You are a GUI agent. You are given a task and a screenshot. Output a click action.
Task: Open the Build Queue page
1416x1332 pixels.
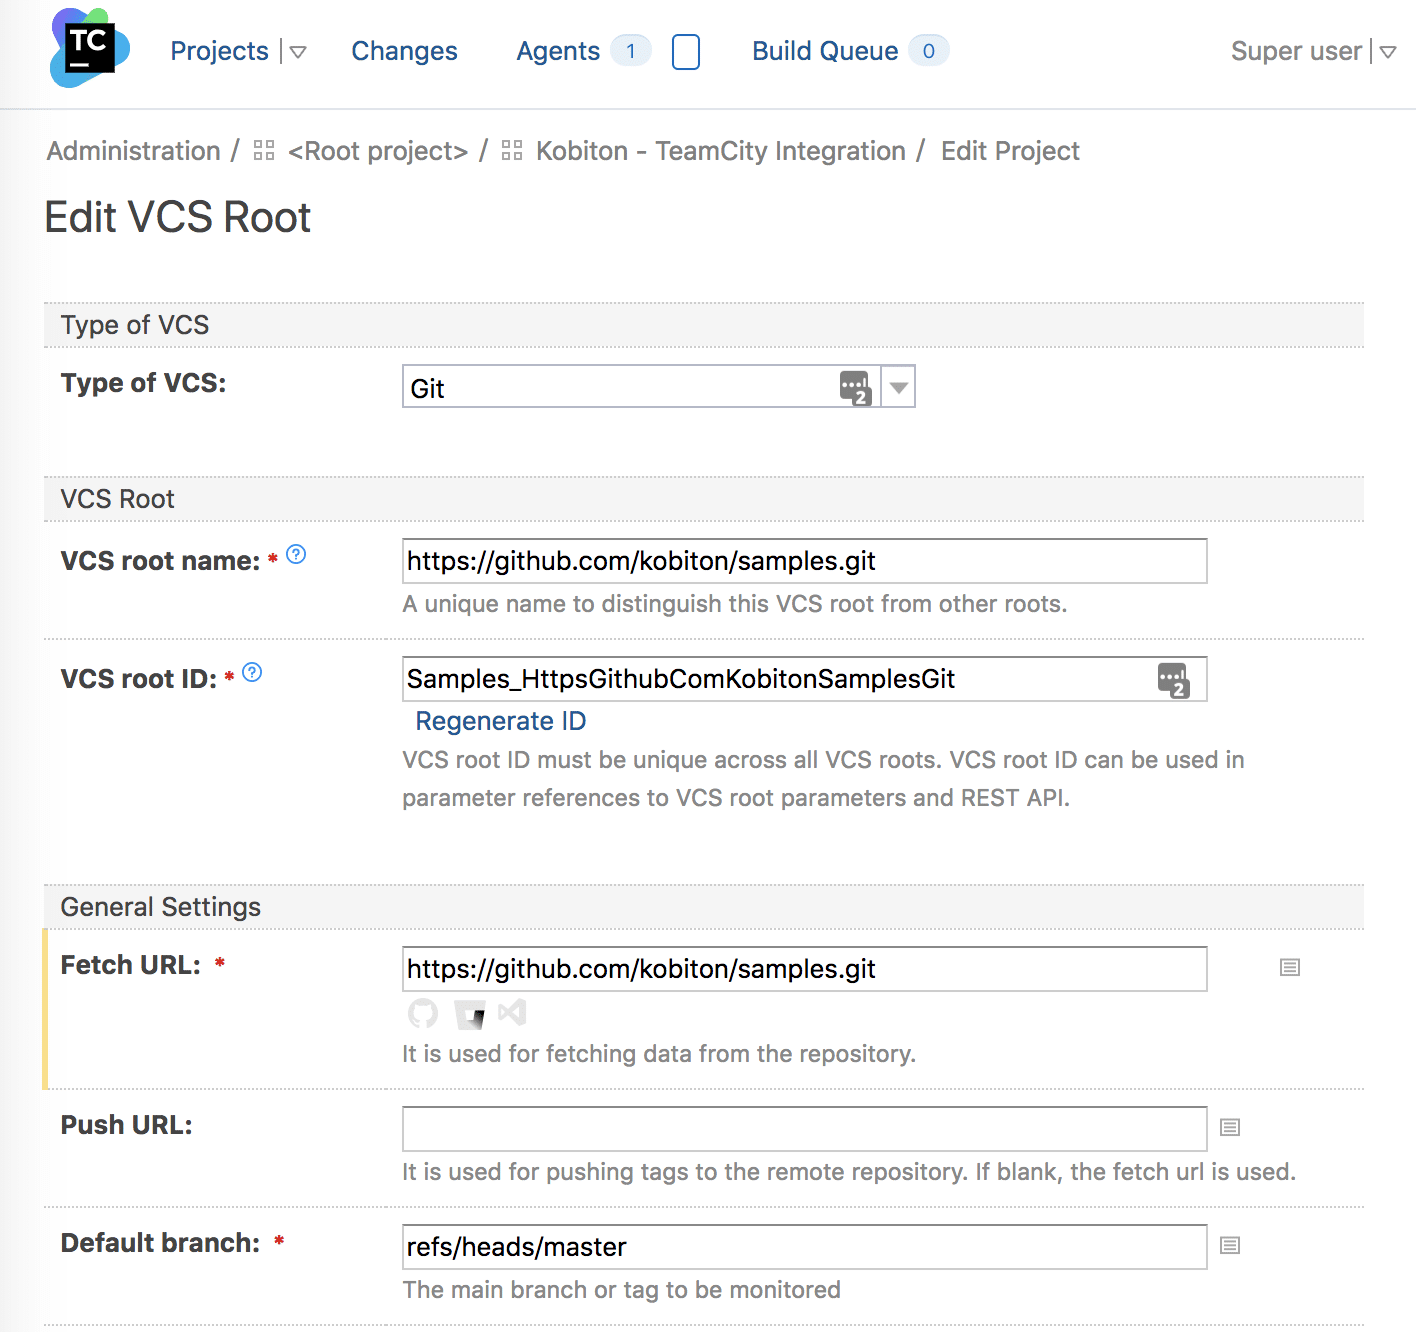825,51
